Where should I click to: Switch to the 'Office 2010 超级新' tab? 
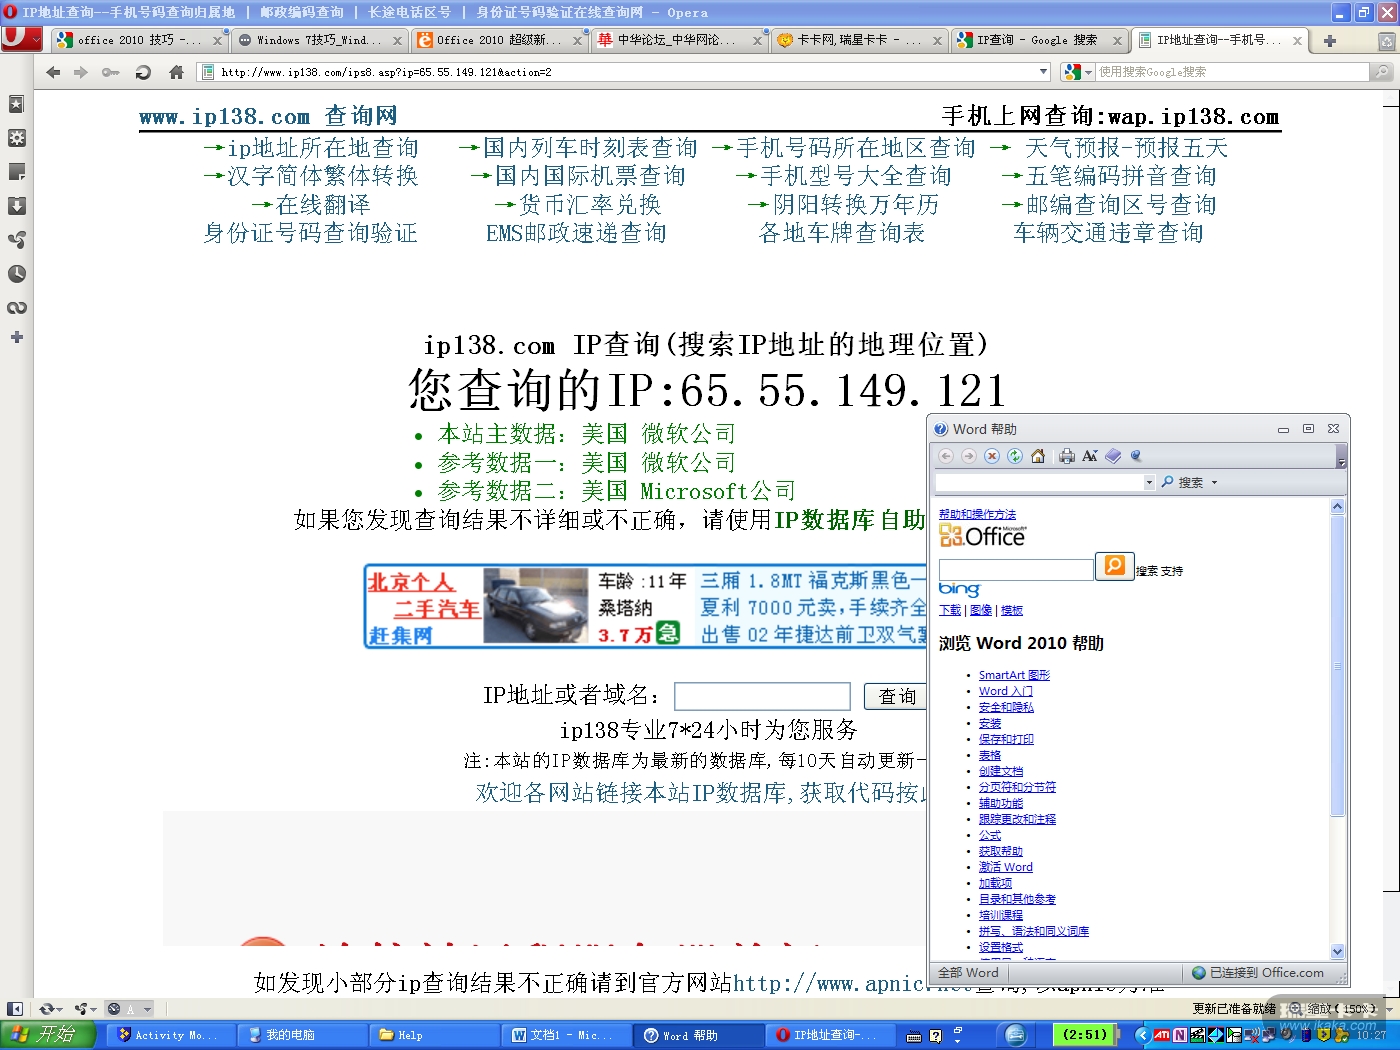coord(500,40)
